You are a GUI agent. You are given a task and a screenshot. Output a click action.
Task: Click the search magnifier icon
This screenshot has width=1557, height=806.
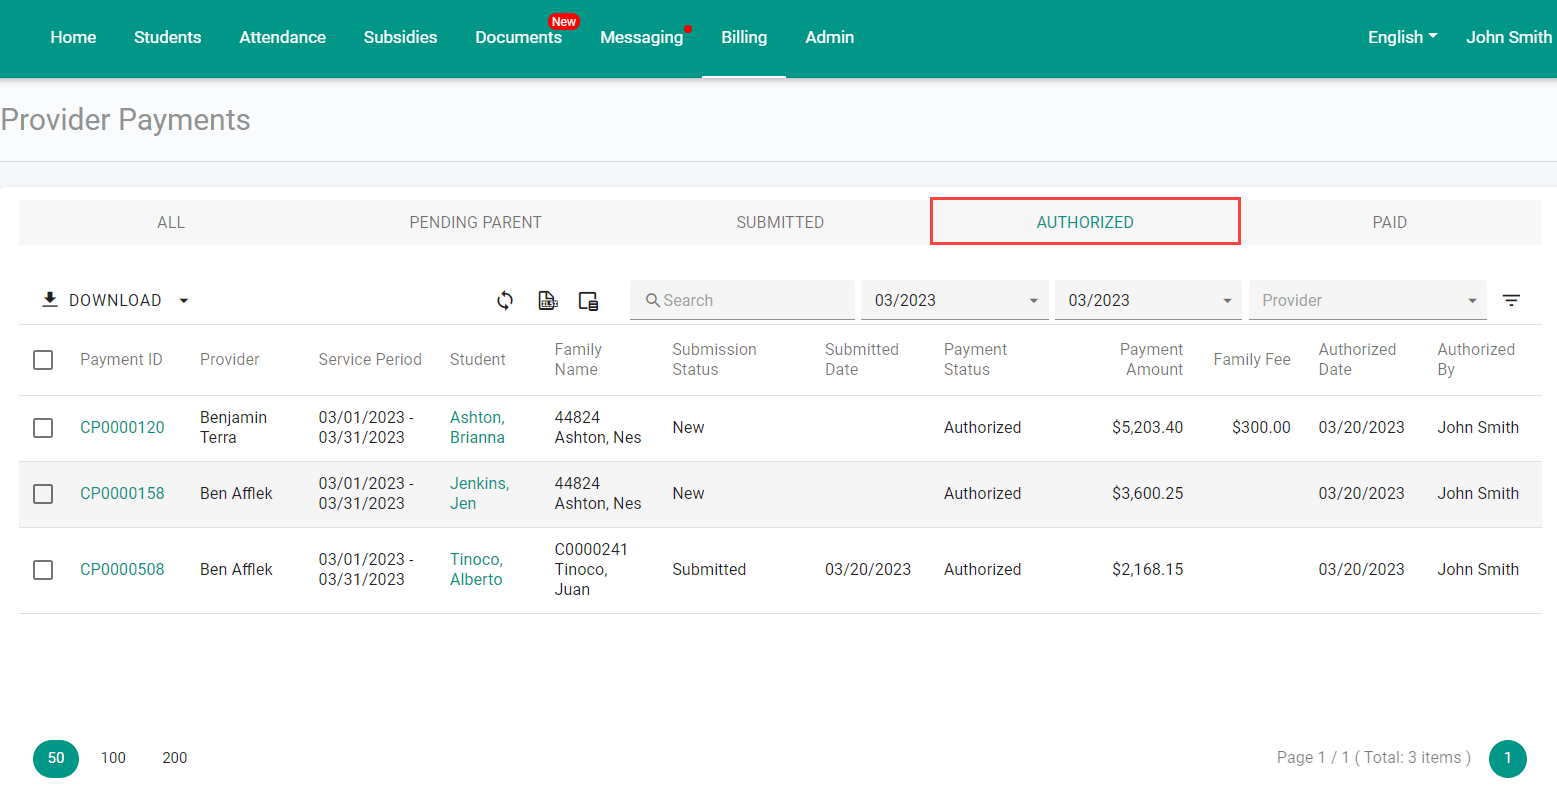point(652,300)
